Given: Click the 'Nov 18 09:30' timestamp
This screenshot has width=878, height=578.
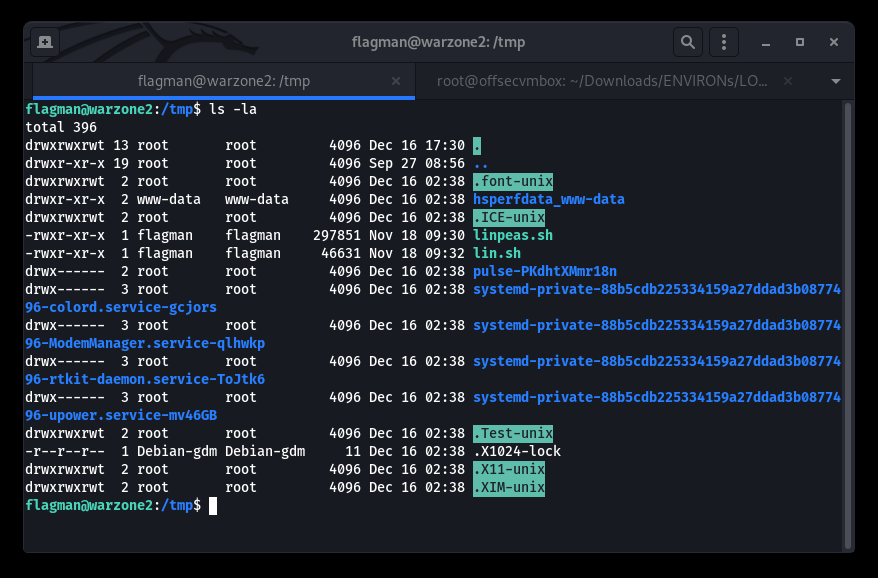Looking at the screenshot, I should [x=417, y=235].
